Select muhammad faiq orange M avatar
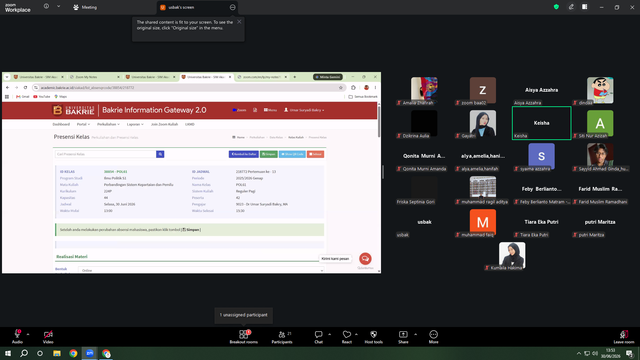 [x=483, y=222]
